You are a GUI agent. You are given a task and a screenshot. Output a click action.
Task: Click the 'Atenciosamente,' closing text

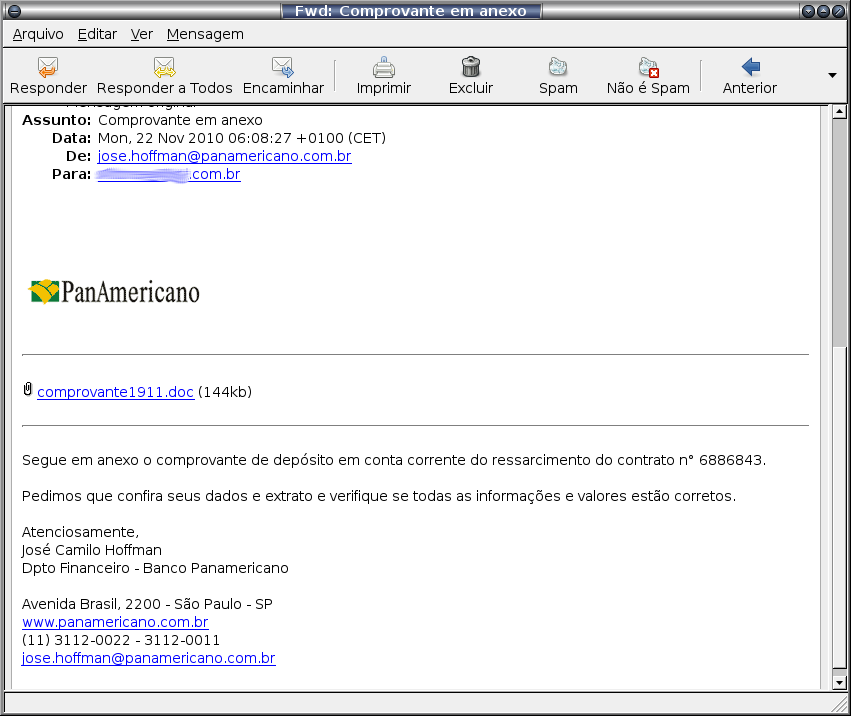tap(80, 532)
